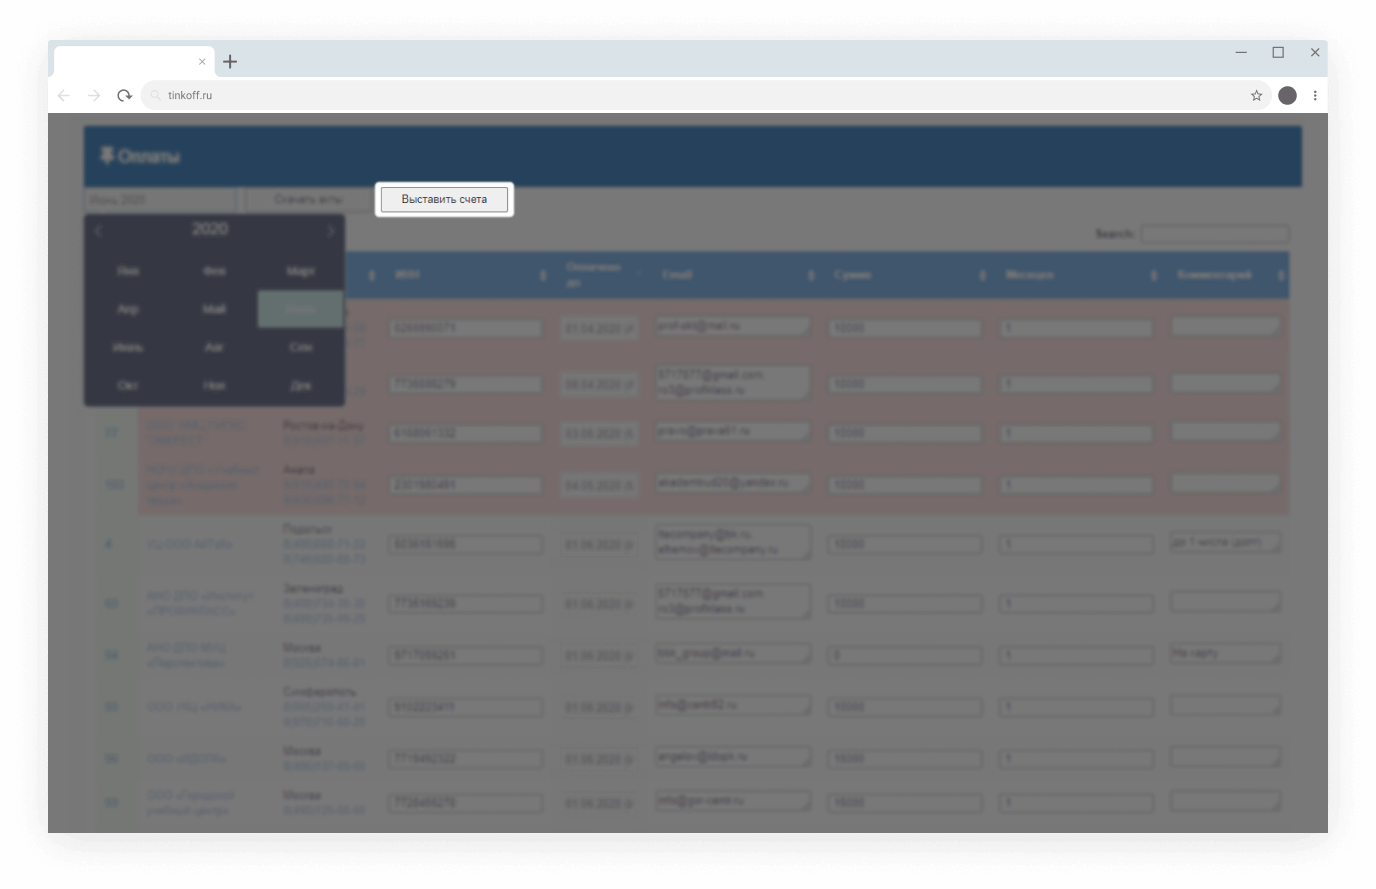Open the Июнь 2020 month selector field
Image resolution: width=1376 pixels, height=889 pixels.
(x=158, y=199)
